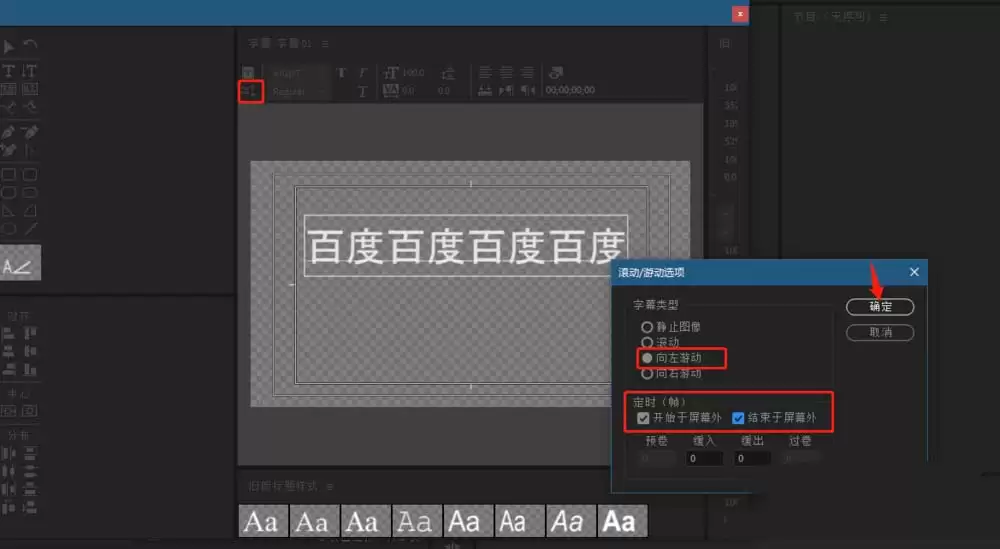Screen dimensions: 1000x549
Task: Apply the first Aa title style
Action: pos(263,521)
